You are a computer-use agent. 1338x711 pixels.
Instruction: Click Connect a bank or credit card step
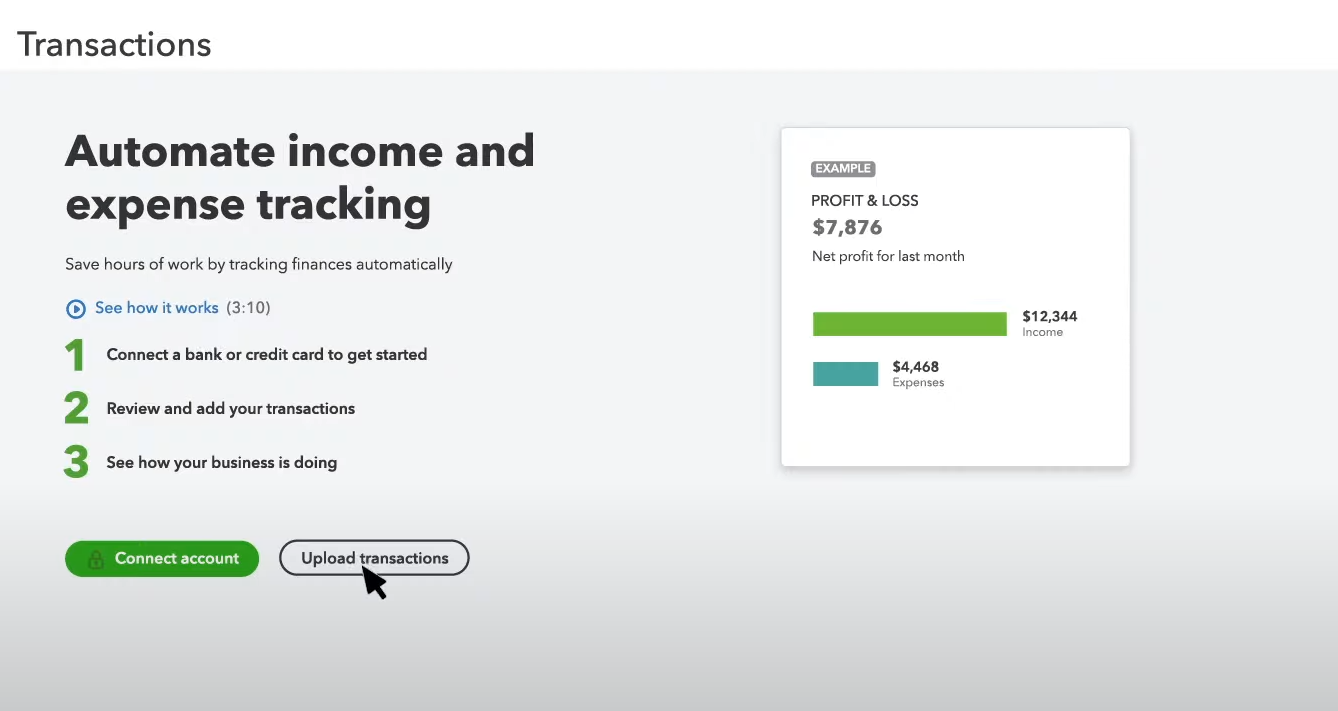point(267,355)
